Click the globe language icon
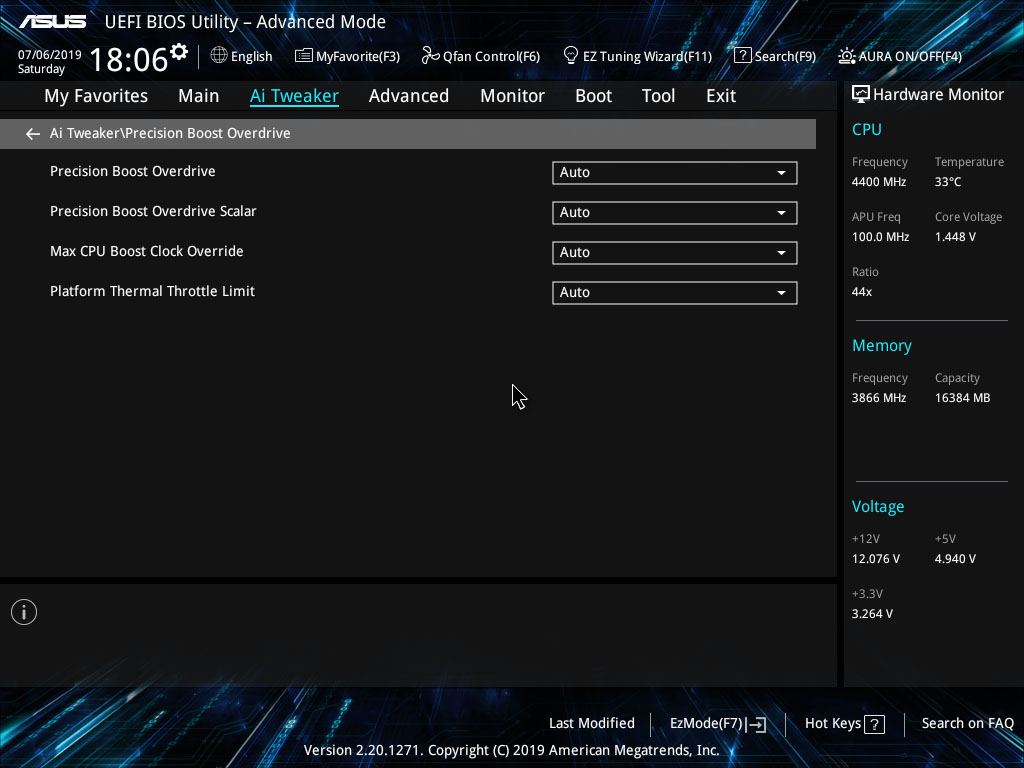Screen dimensions: 1024x768 pos(219,56)
